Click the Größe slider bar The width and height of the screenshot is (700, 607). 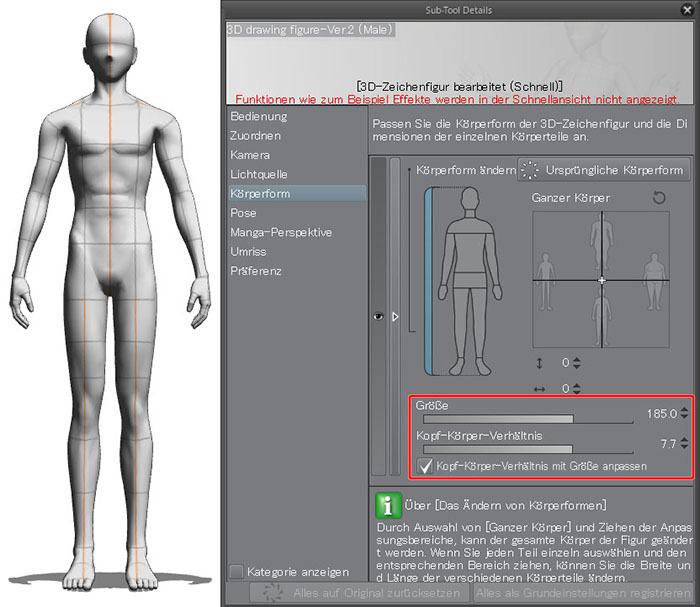tap(528, 419)
